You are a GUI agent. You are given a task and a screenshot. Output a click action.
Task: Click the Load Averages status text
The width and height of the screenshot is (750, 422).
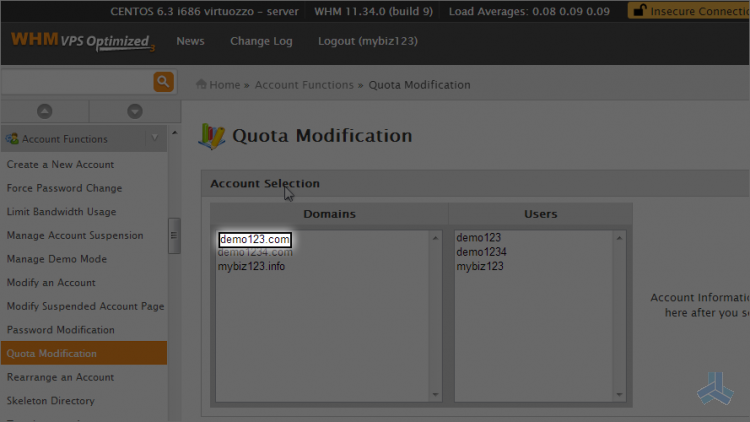coord(529,11)
